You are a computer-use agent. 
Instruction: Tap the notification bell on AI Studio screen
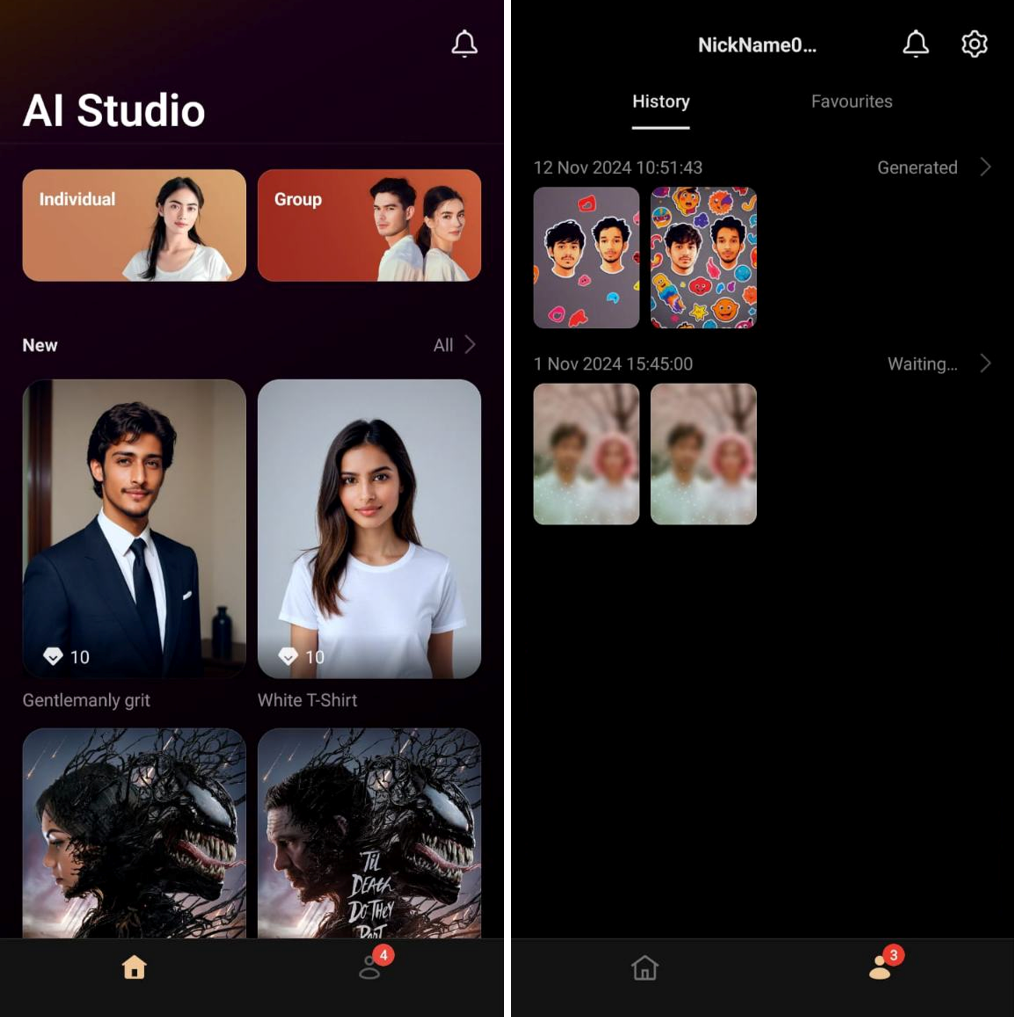(464, 44)
